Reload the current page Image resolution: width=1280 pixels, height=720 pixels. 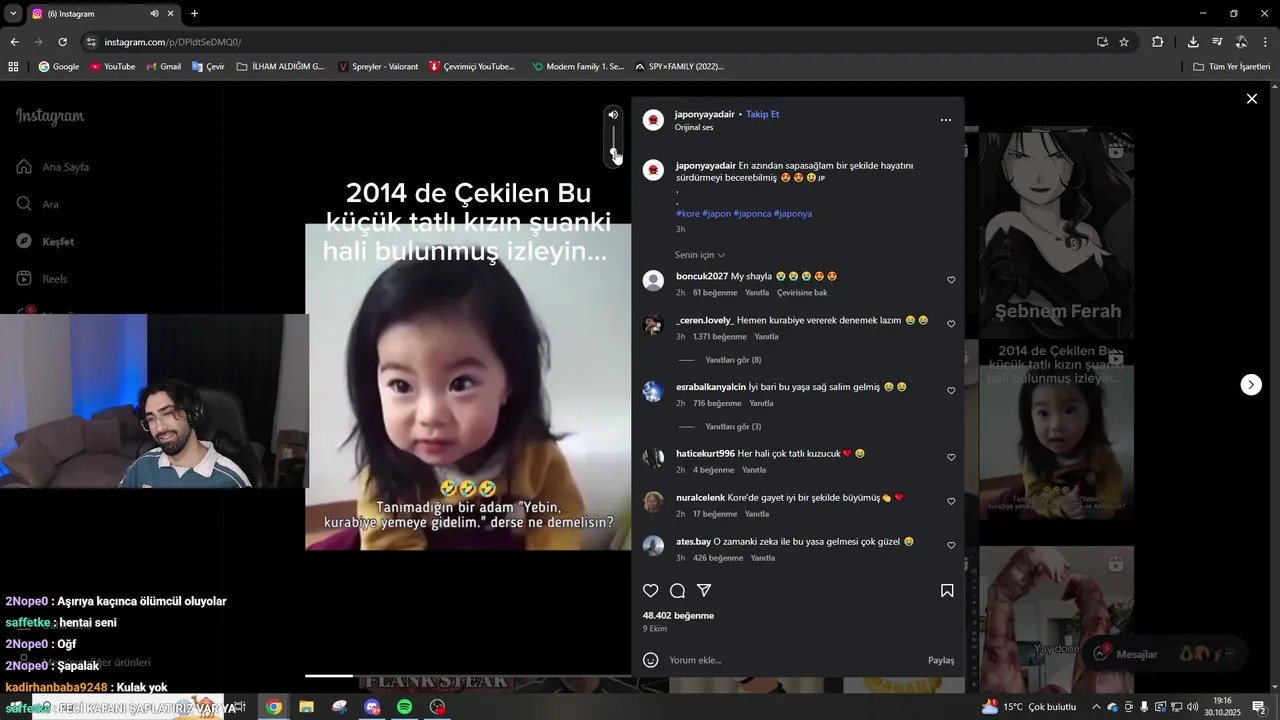(62, 42)
